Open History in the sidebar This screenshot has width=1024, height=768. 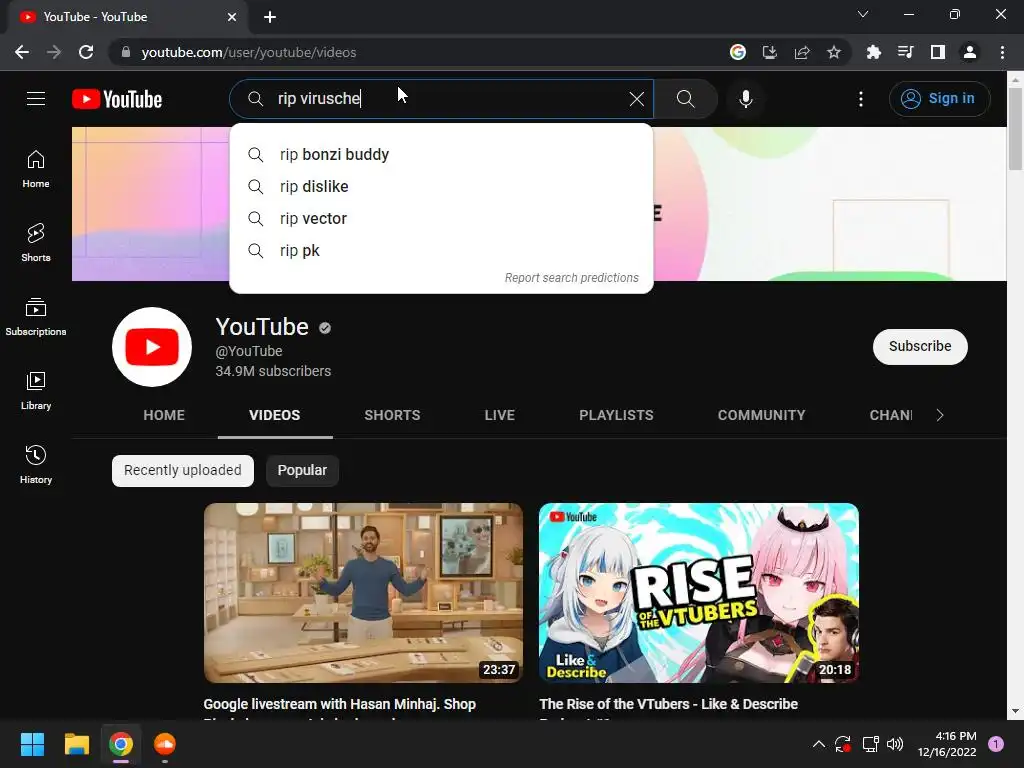(36, 464)
